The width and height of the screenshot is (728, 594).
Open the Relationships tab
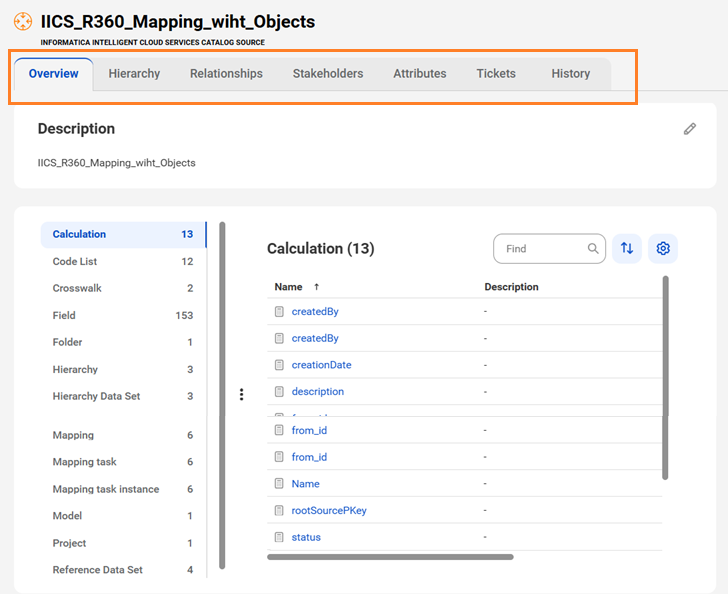(x=226, y=74)
